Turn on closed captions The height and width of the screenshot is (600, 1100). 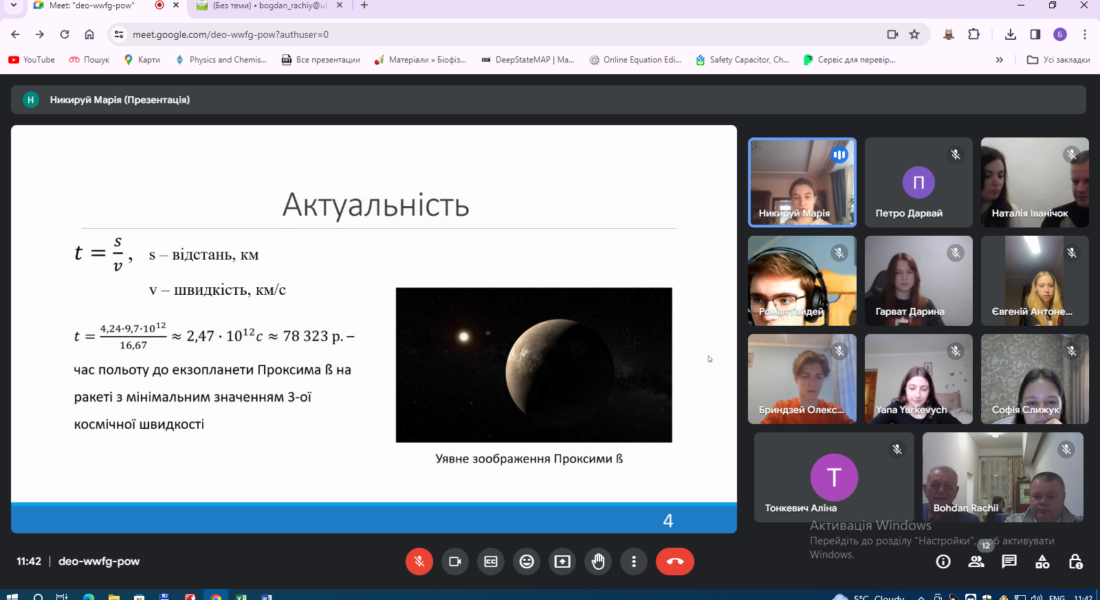pos(490,561)
